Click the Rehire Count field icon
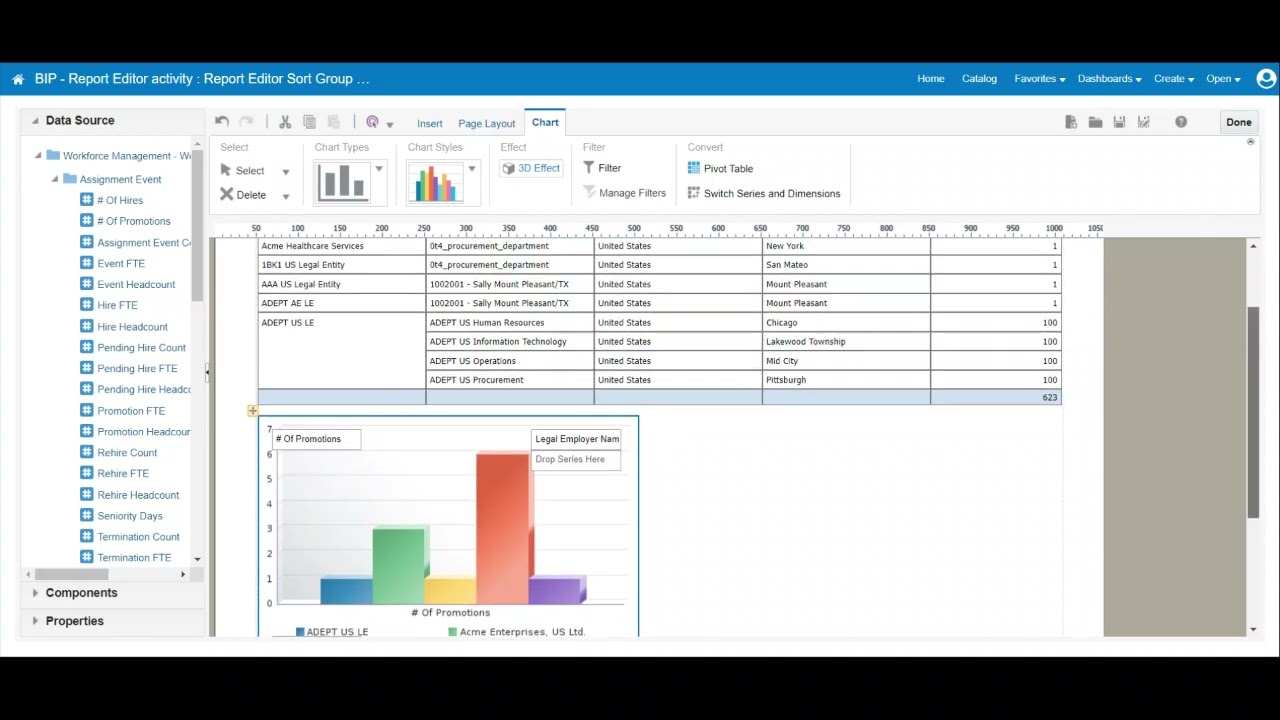This screenshot has height=720, width=1280. 87,452
